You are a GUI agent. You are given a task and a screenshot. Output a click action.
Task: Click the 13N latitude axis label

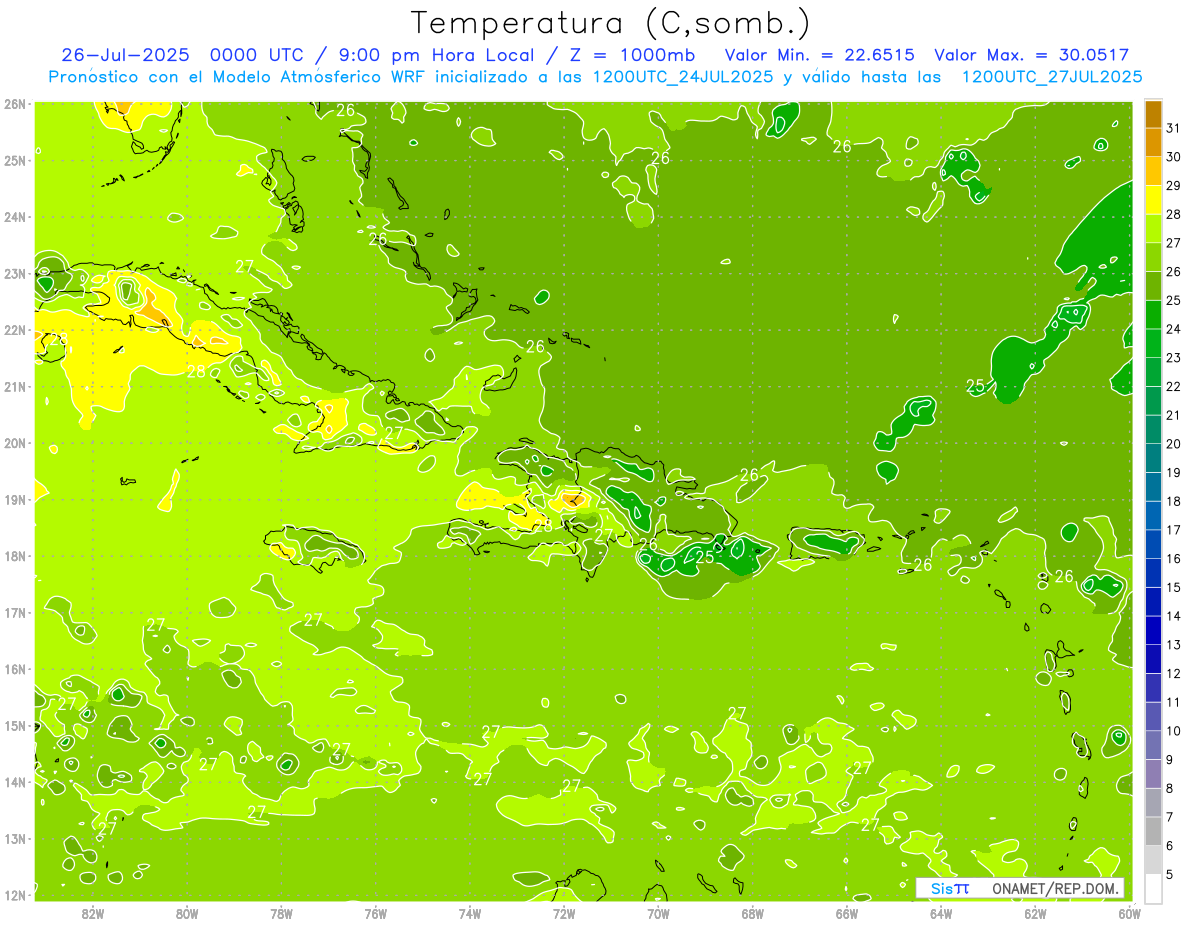[x=15, y=838]
